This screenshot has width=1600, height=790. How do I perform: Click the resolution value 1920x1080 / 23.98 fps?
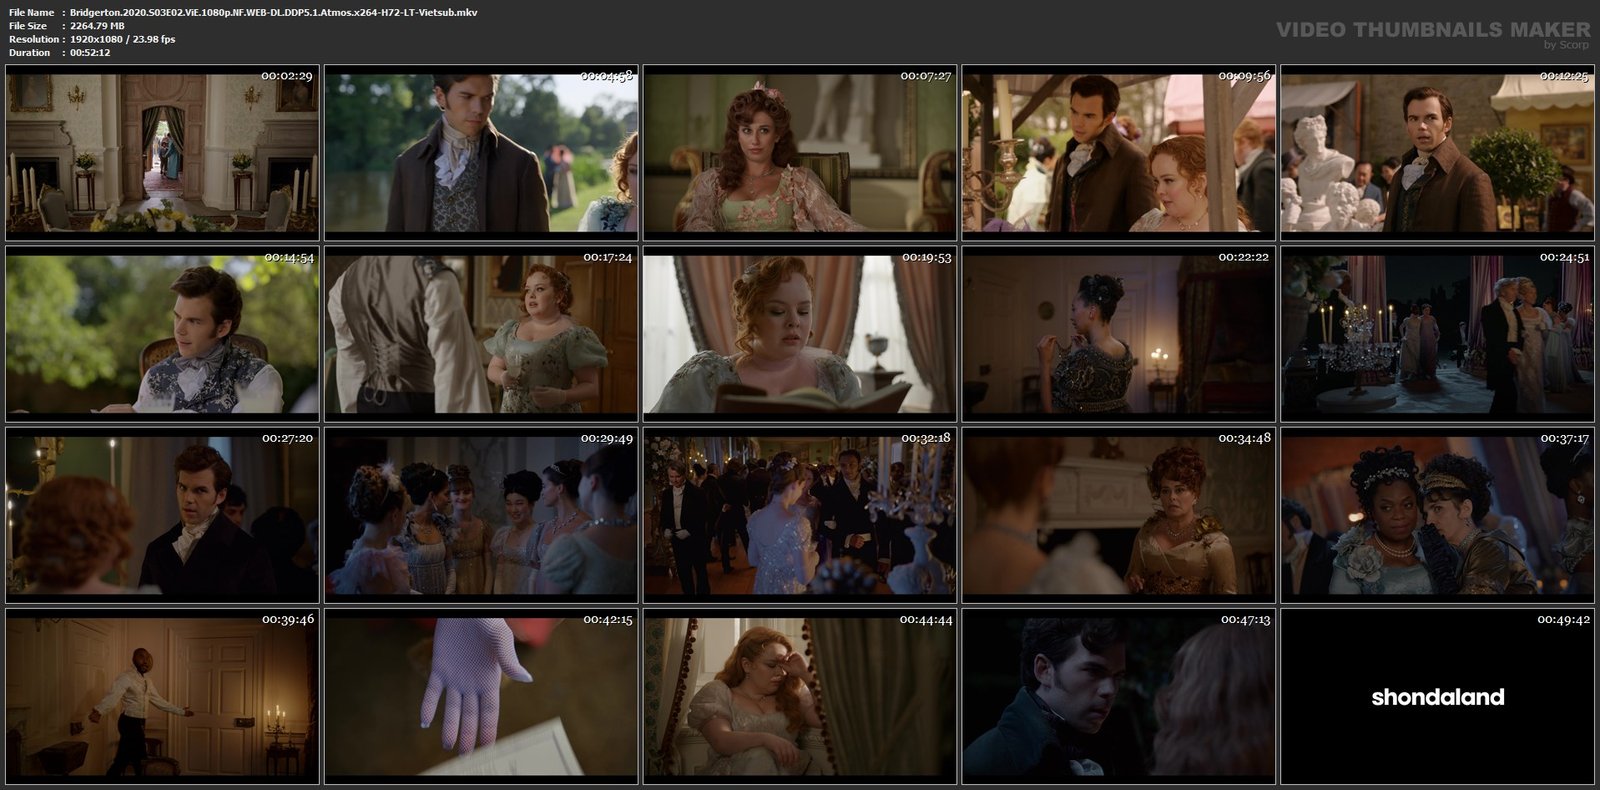(123, 39)
